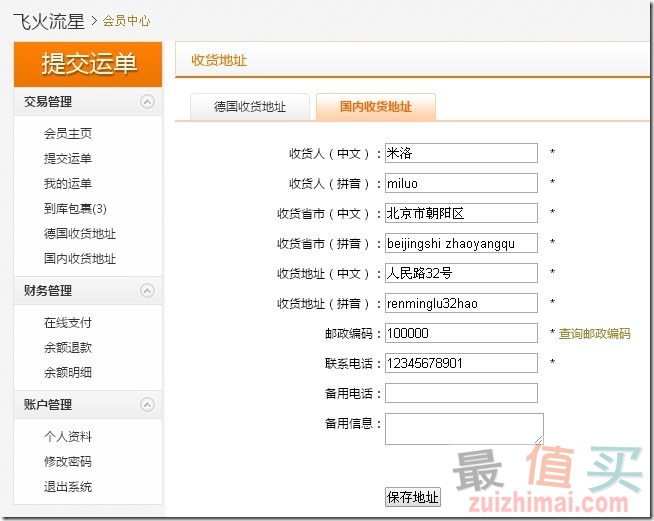Click the 账户管理 section header text

coord(48,404)
